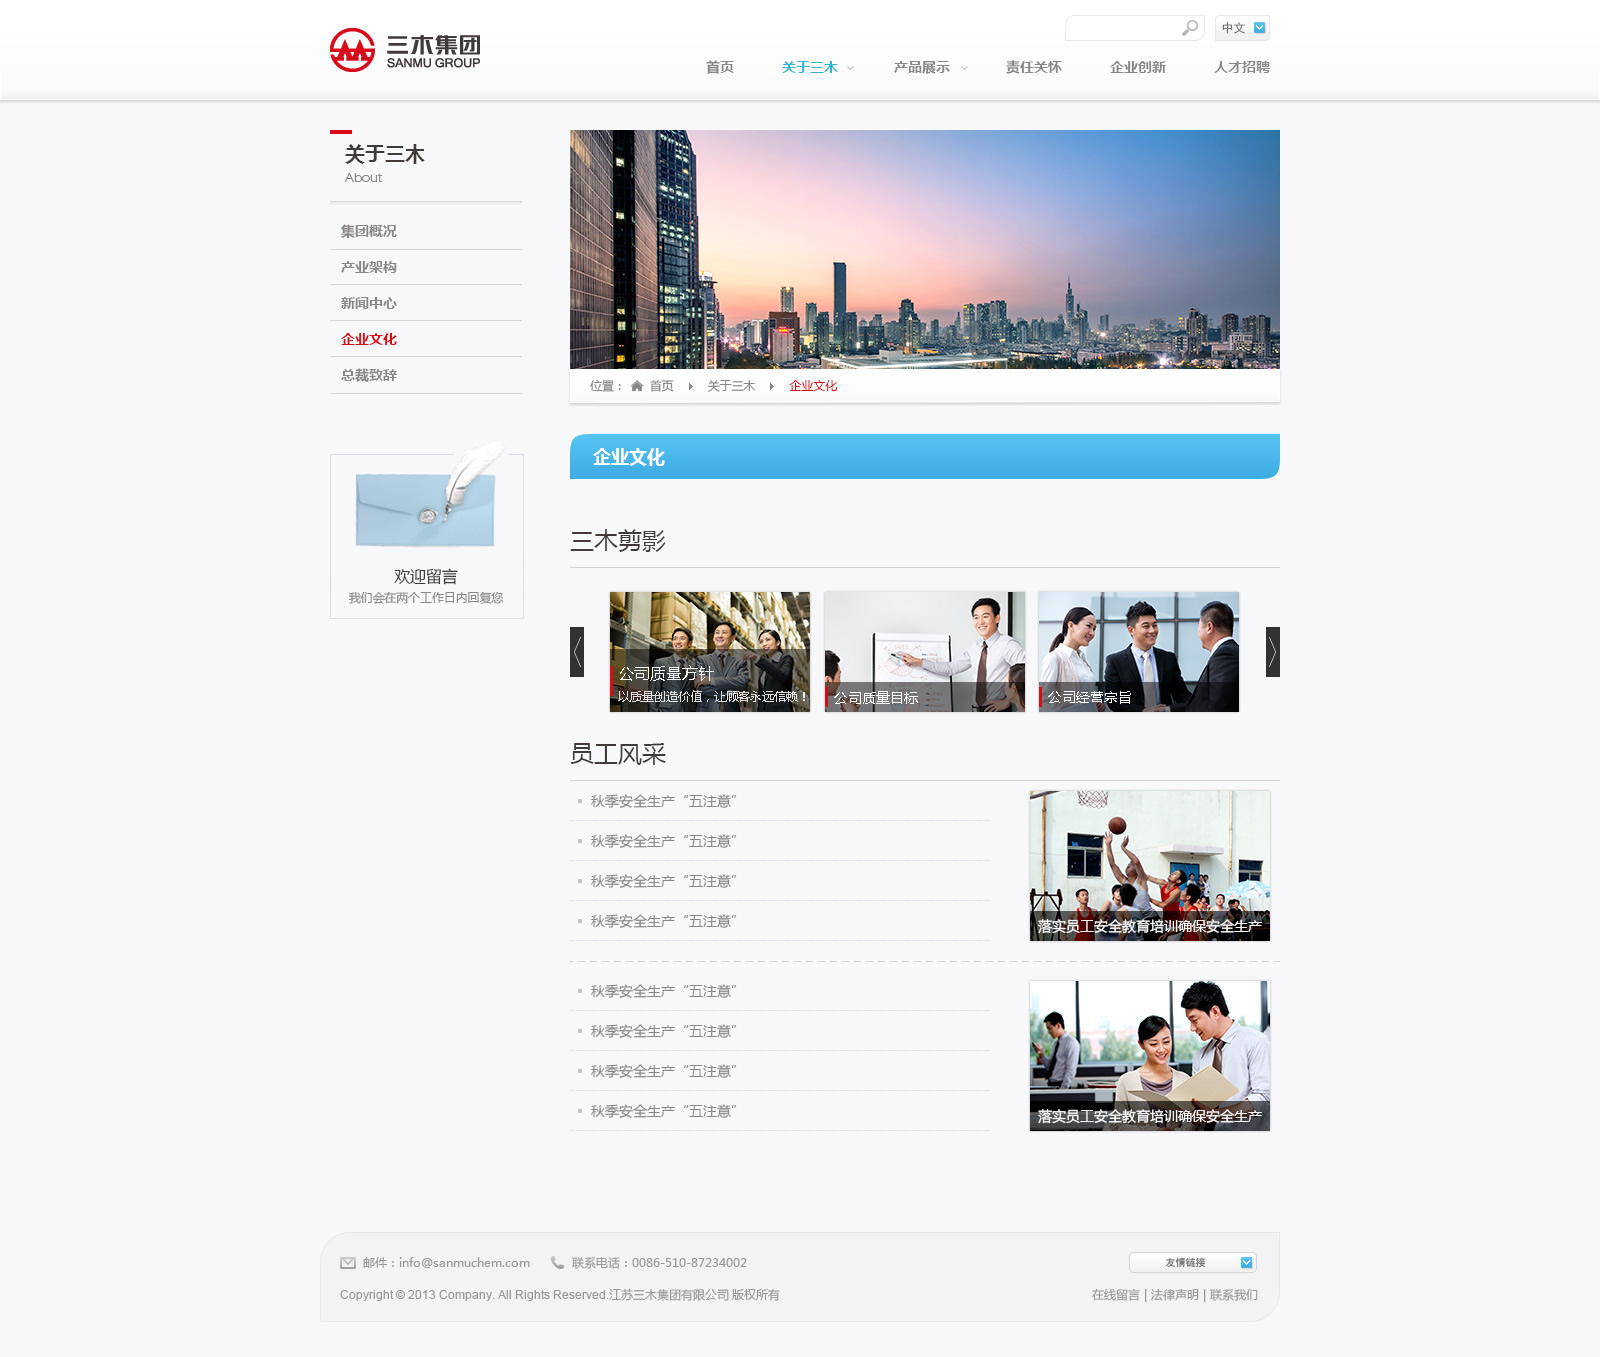Click the info@sanmuchem.com email text
Screen dimensions: 1600x1357
pos(464,1263)
